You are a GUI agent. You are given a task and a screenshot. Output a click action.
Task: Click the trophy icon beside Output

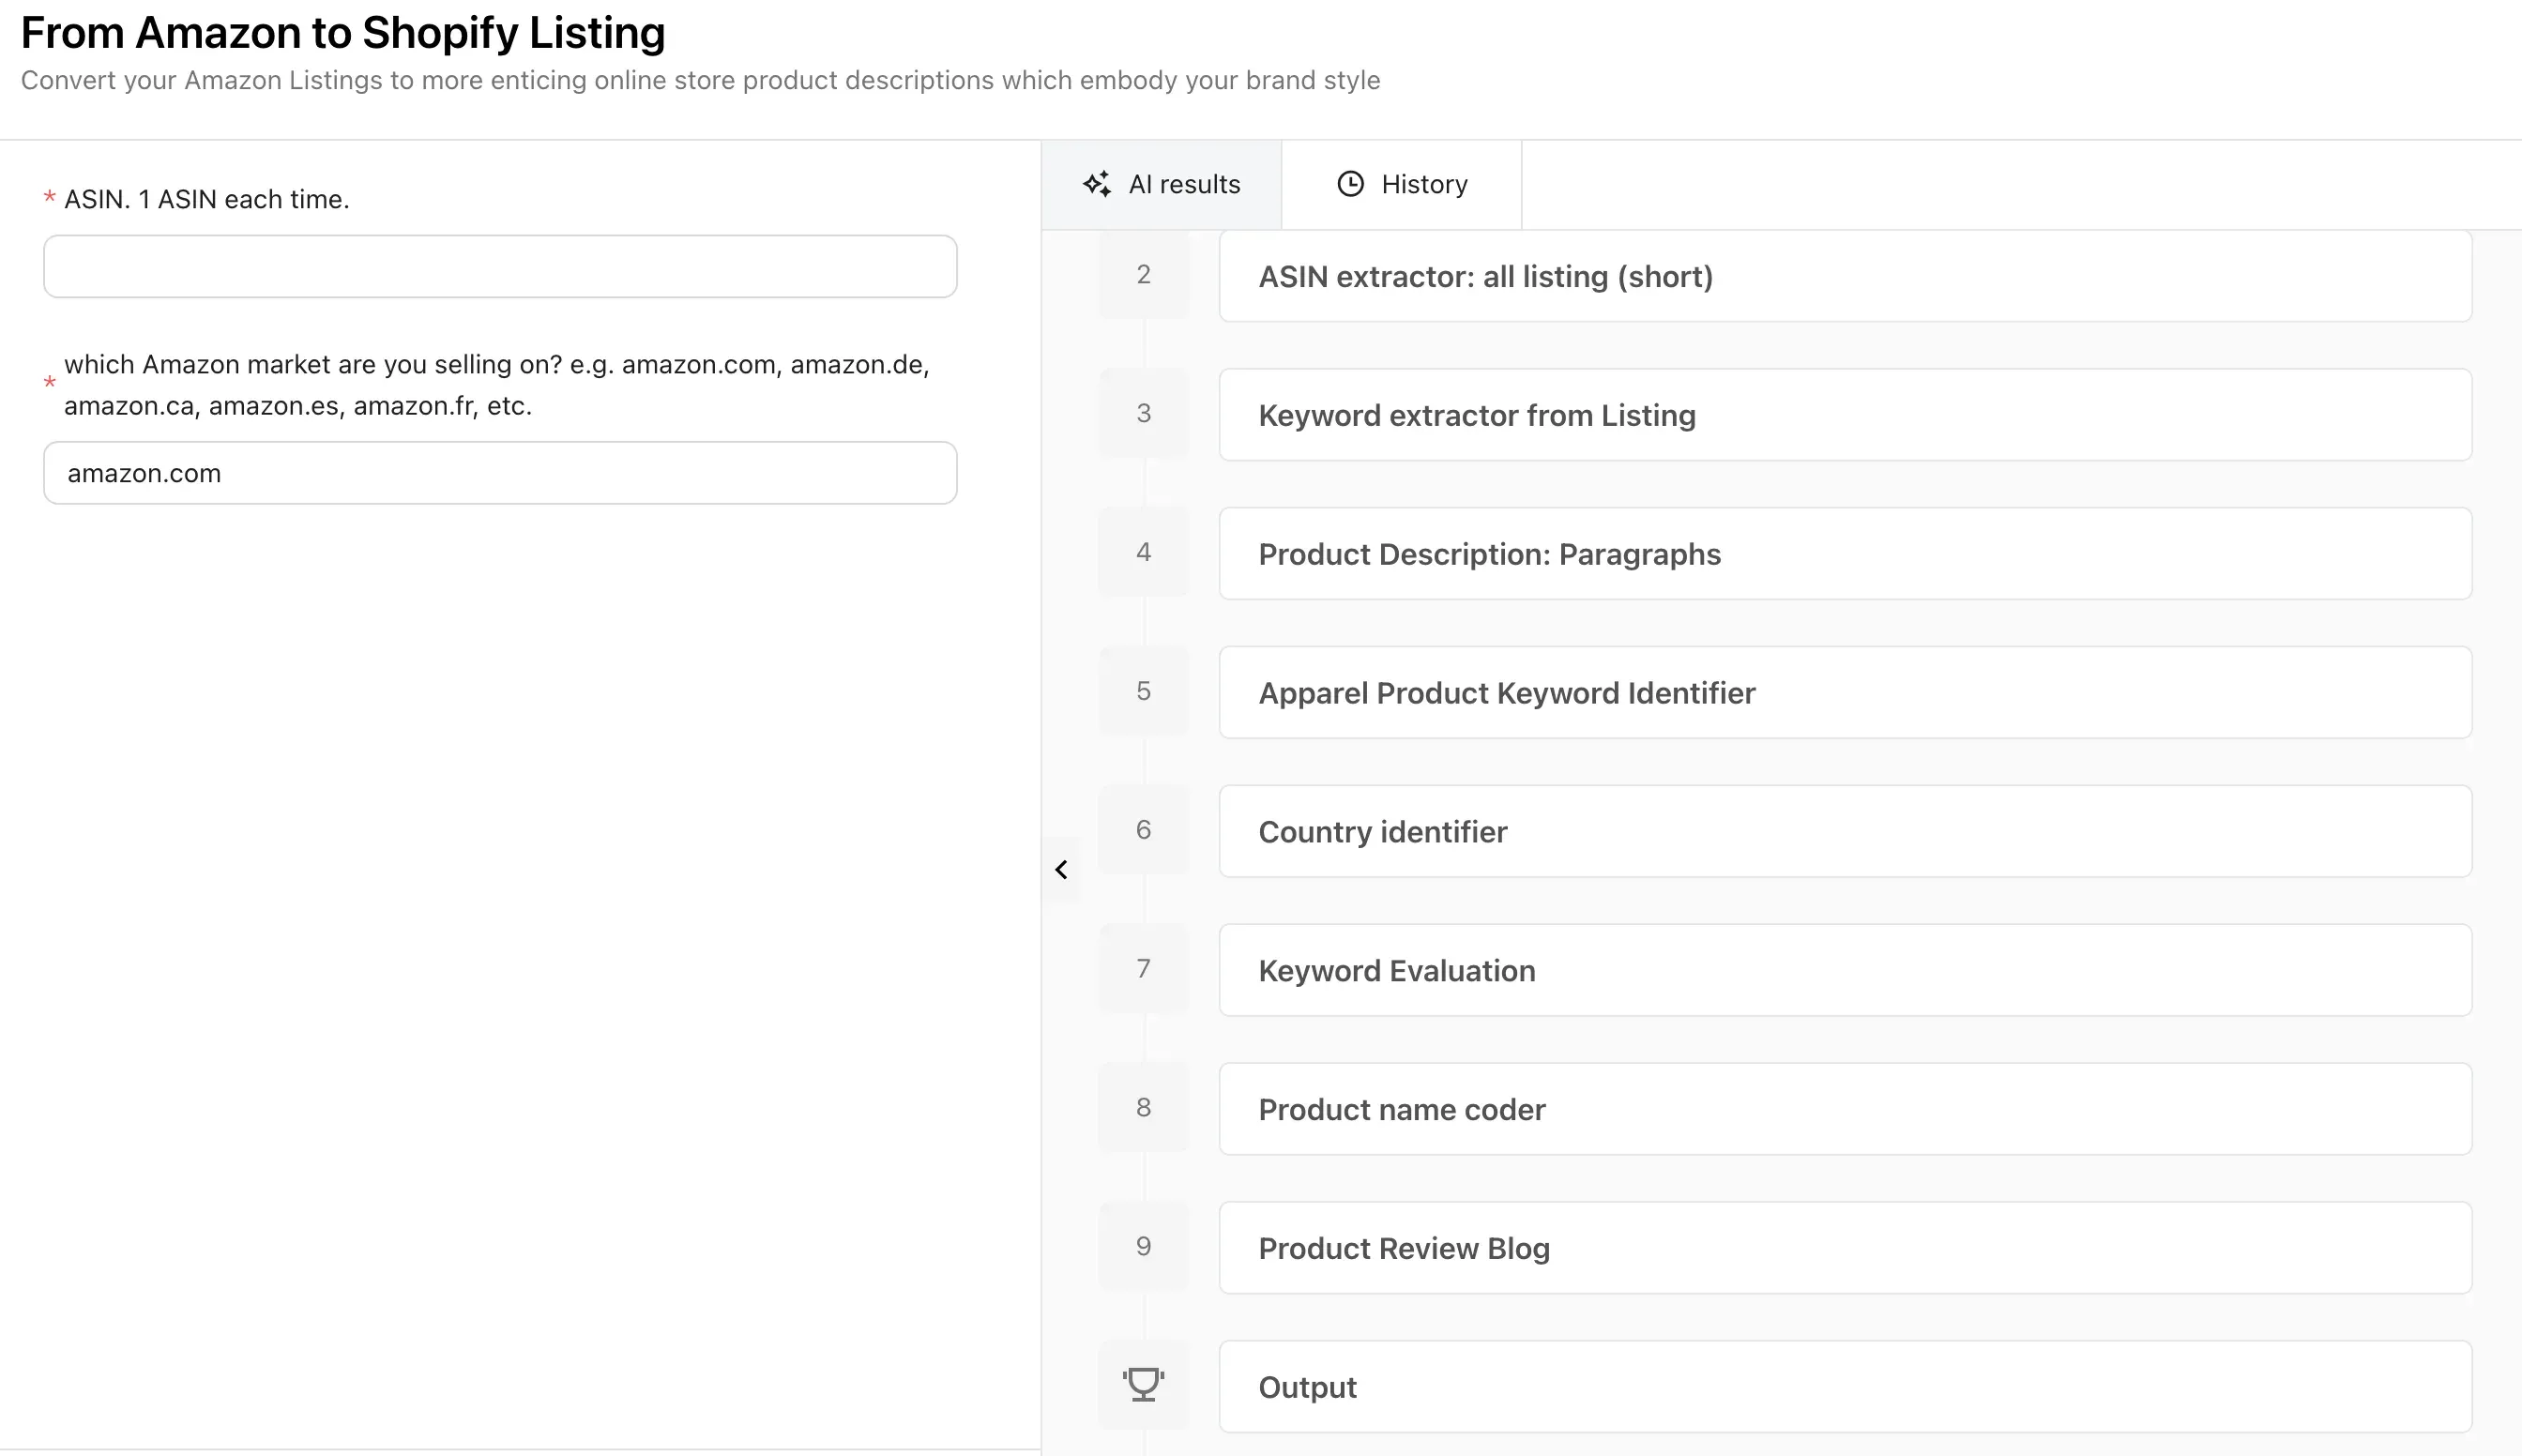1143,1385
